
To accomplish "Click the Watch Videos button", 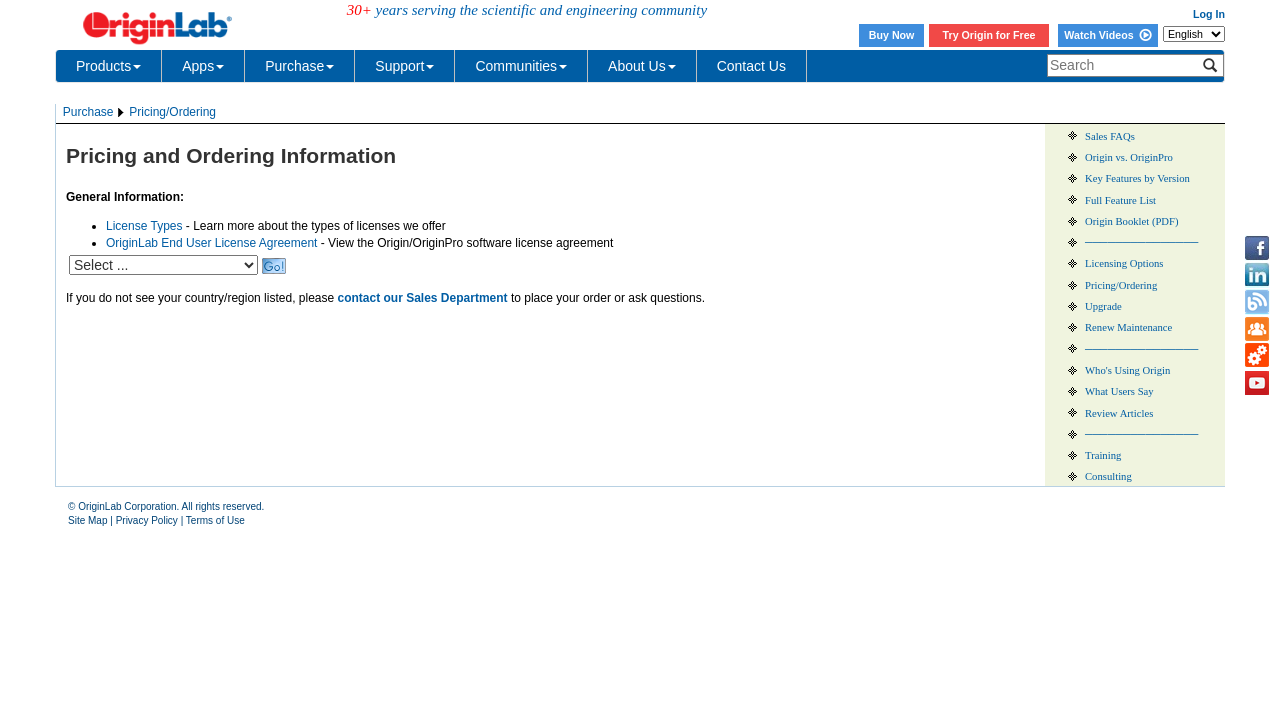I will click(1107, 35).
